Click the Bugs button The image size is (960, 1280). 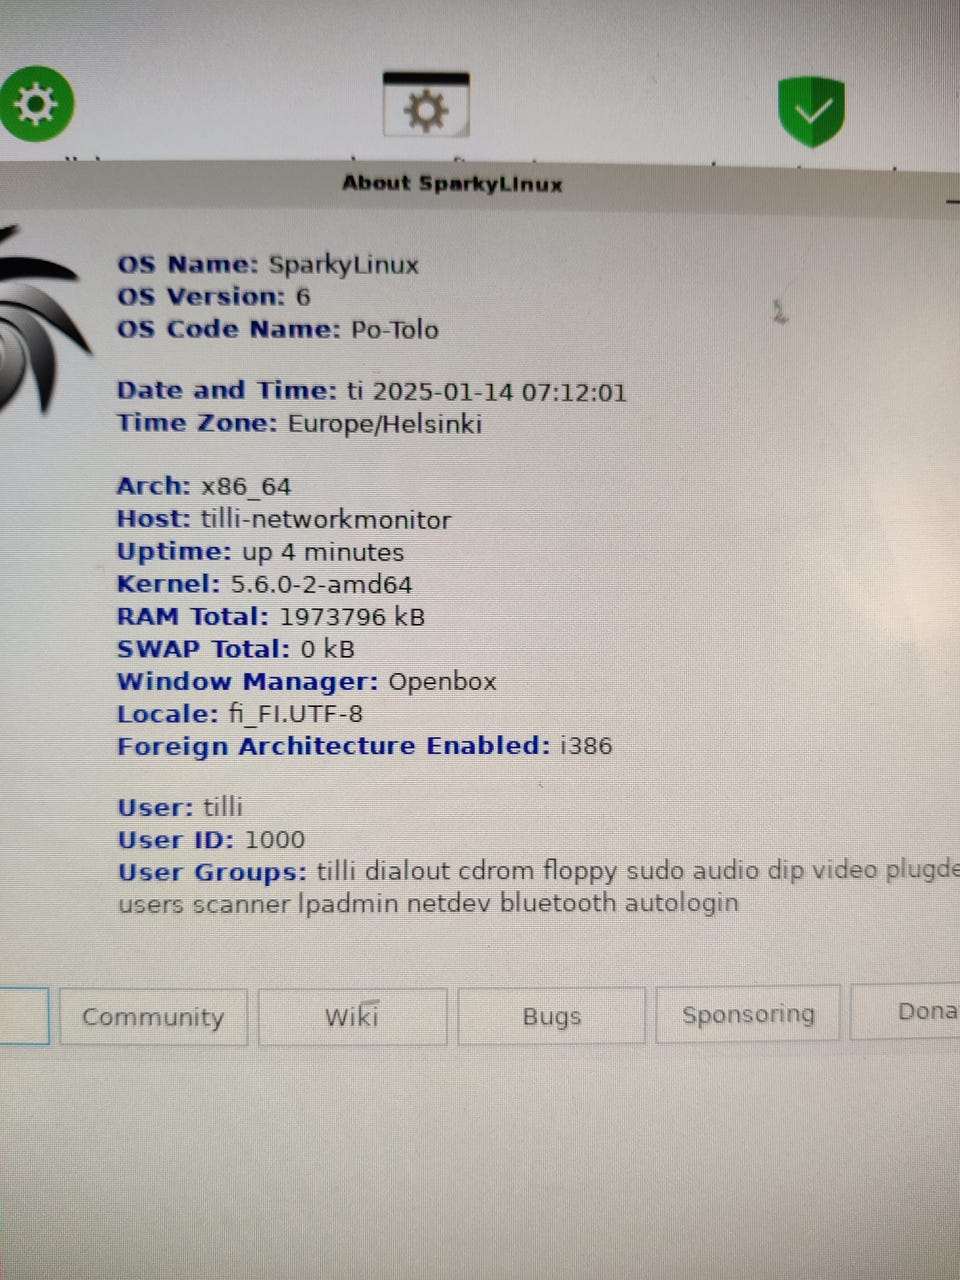coord(551,1016)
